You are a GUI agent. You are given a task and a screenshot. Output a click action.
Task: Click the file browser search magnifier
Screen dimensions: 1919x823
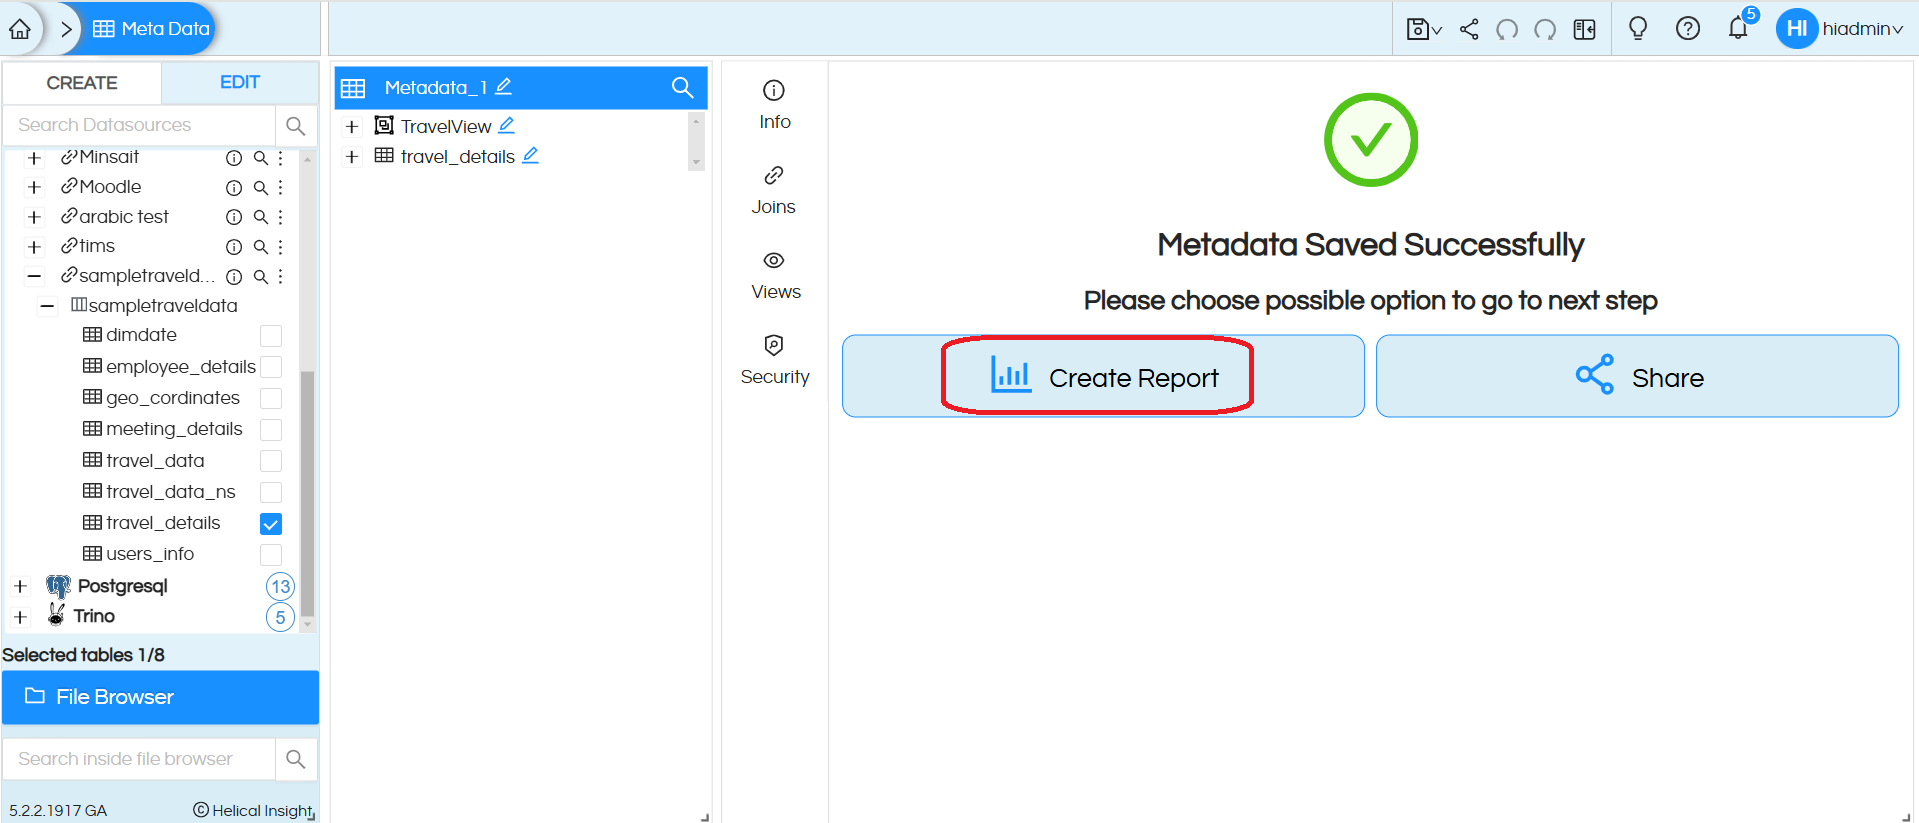coord(295,759)
